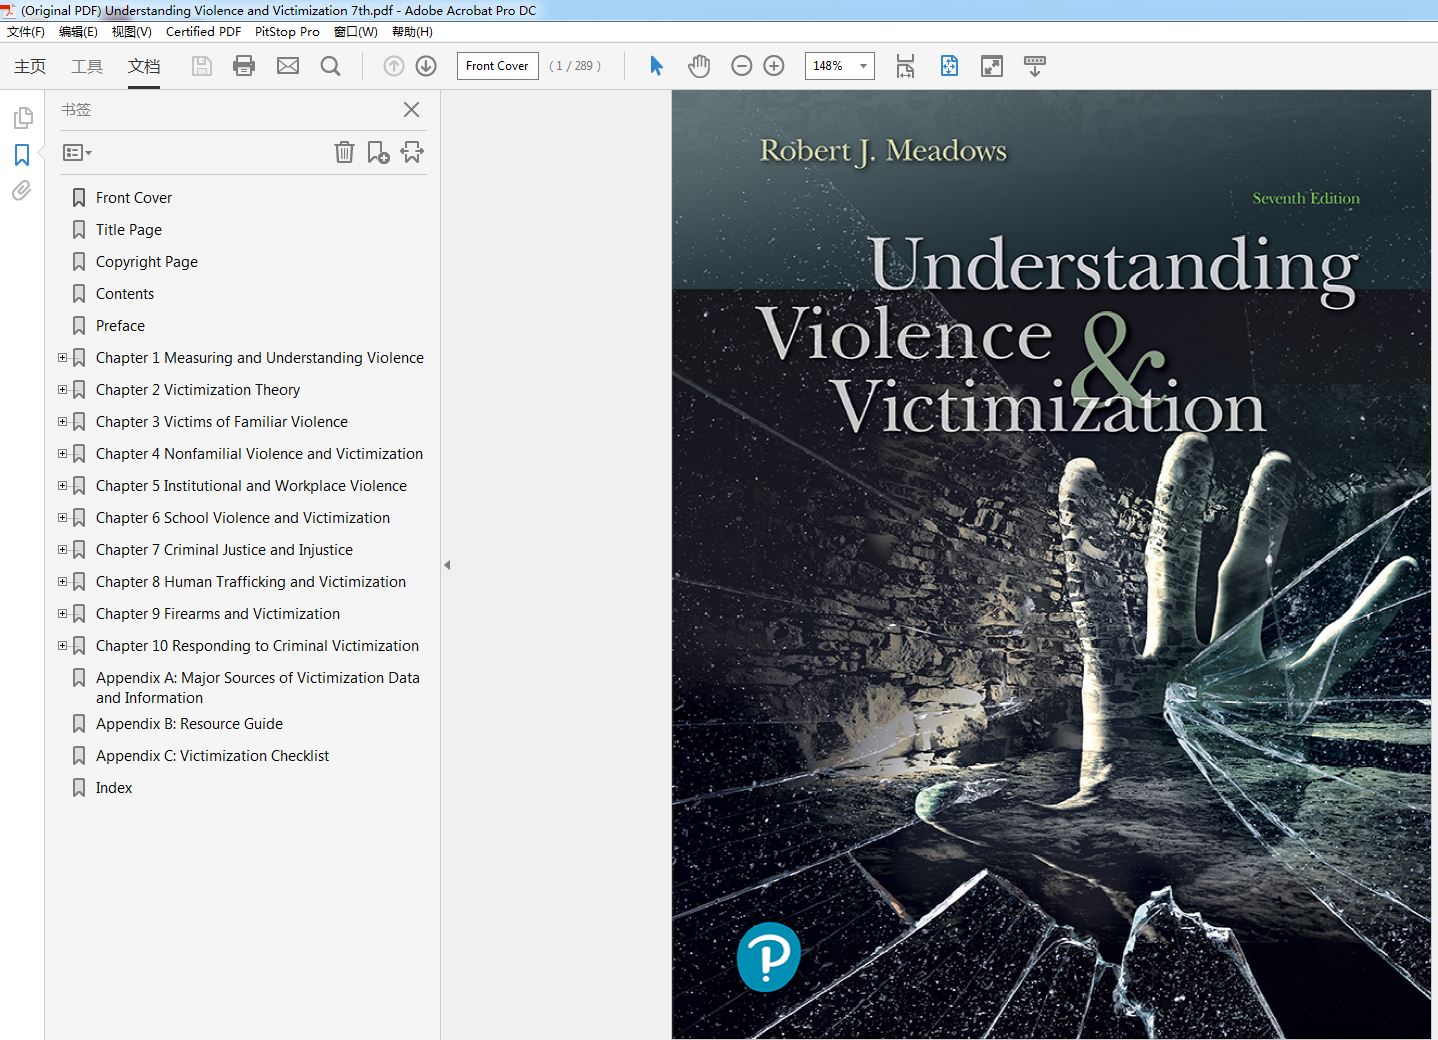Jump to Front Cover bookmark

pos(134,198)
